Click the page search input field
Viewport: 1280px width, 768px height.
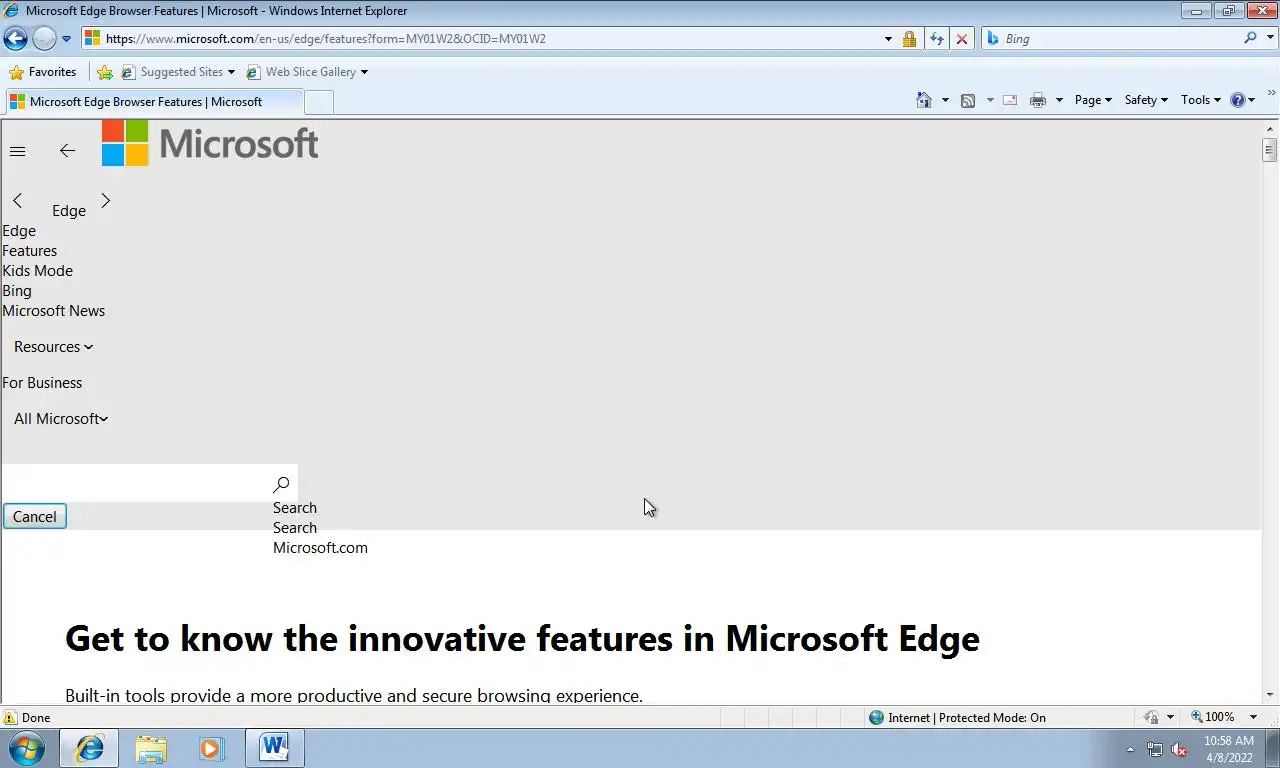[135, 484]
